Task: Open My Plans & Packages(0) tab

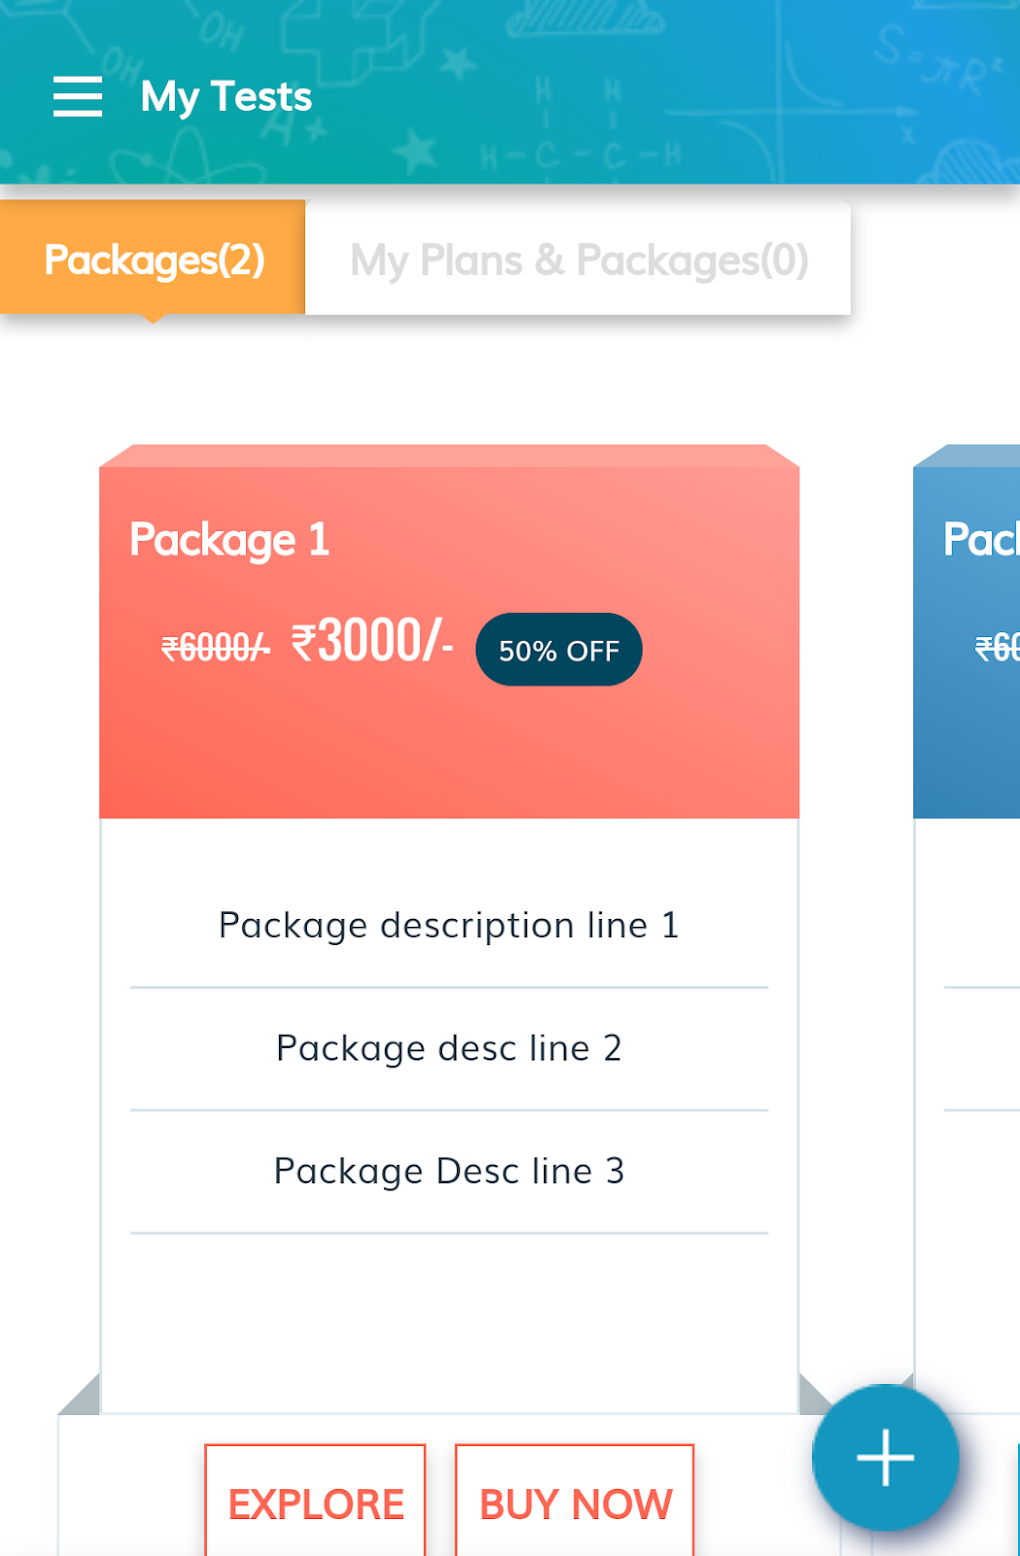Action: coord(578,260)
